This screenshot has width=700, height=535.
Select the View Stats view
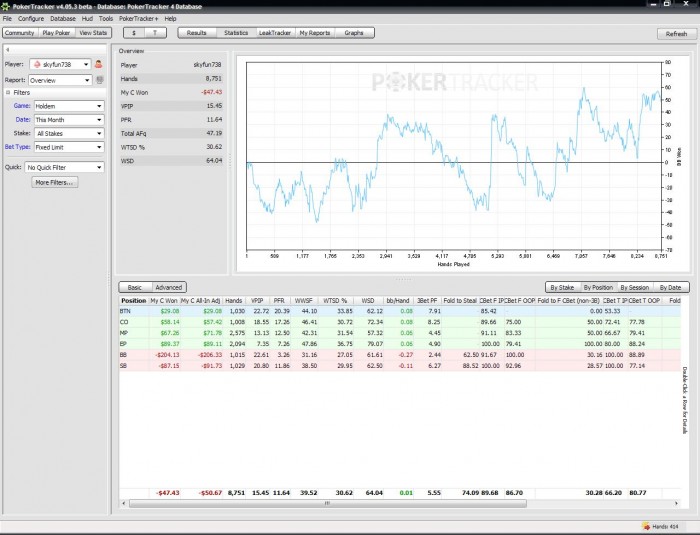[93, 33]
